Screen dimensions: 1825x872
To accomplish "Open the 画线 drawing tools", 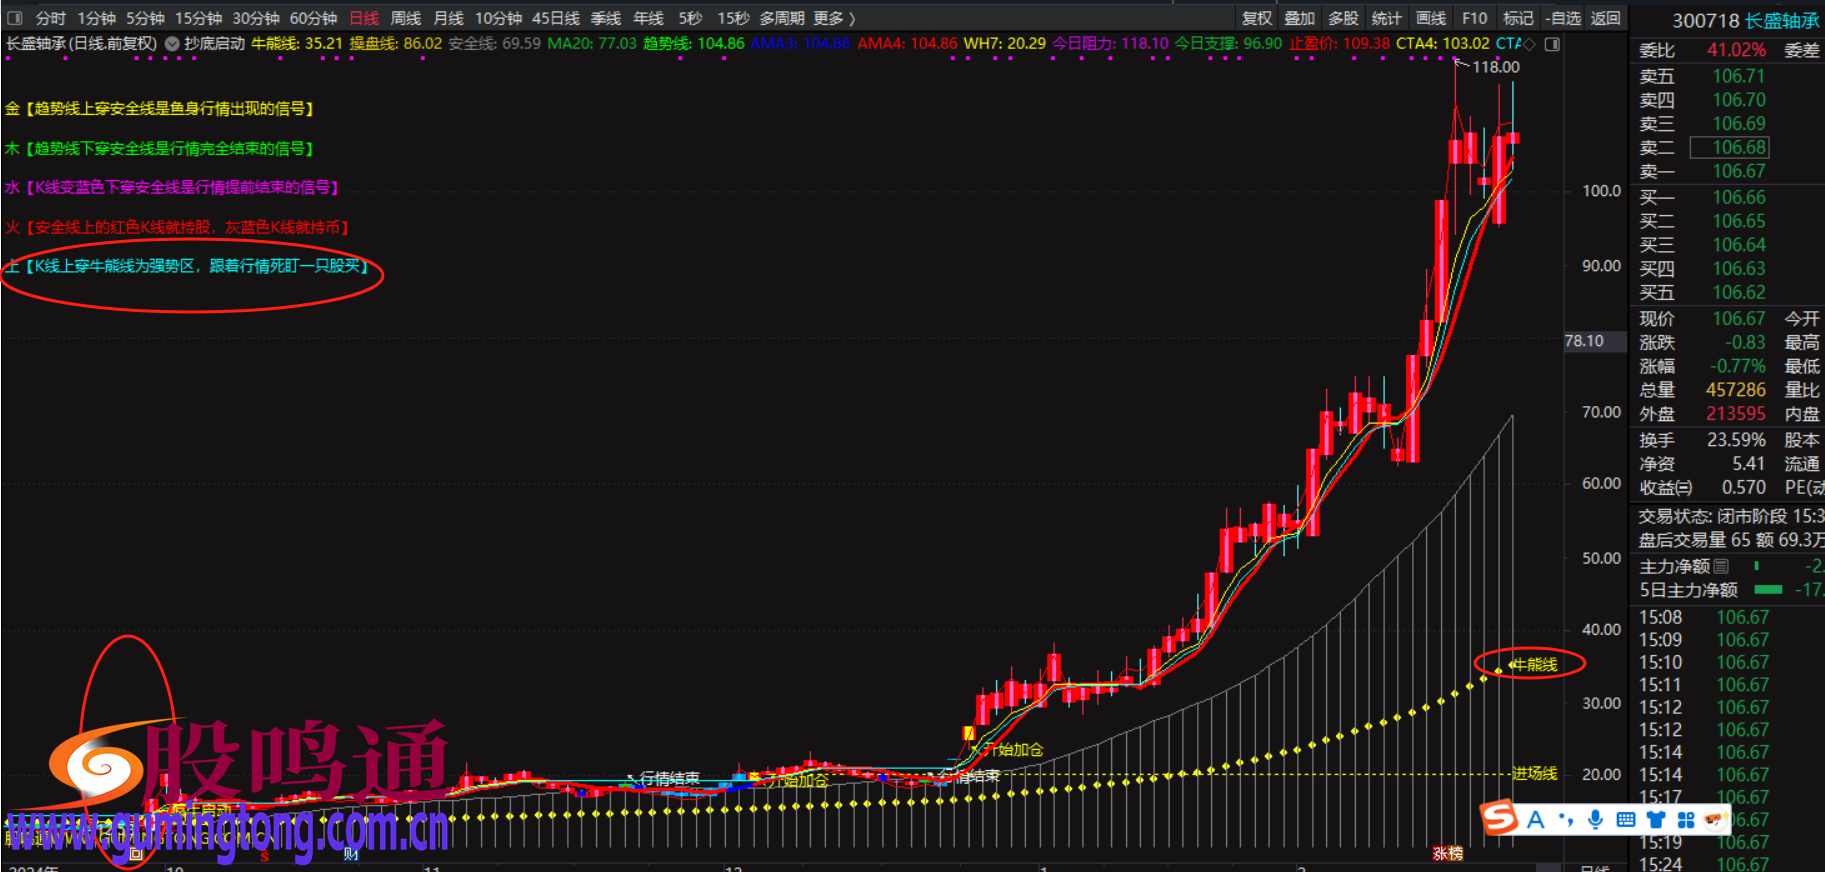I will tap(1430, 18).
